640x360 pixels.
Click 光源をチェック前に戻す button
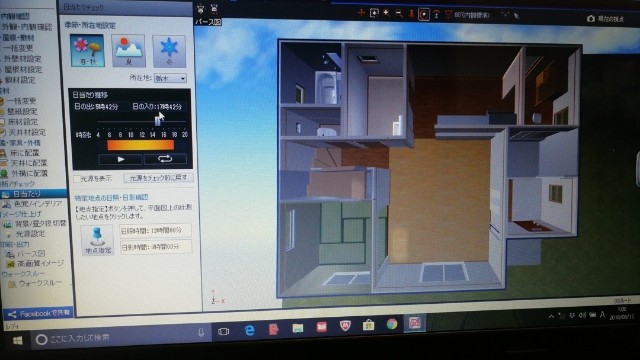(158, 178)
